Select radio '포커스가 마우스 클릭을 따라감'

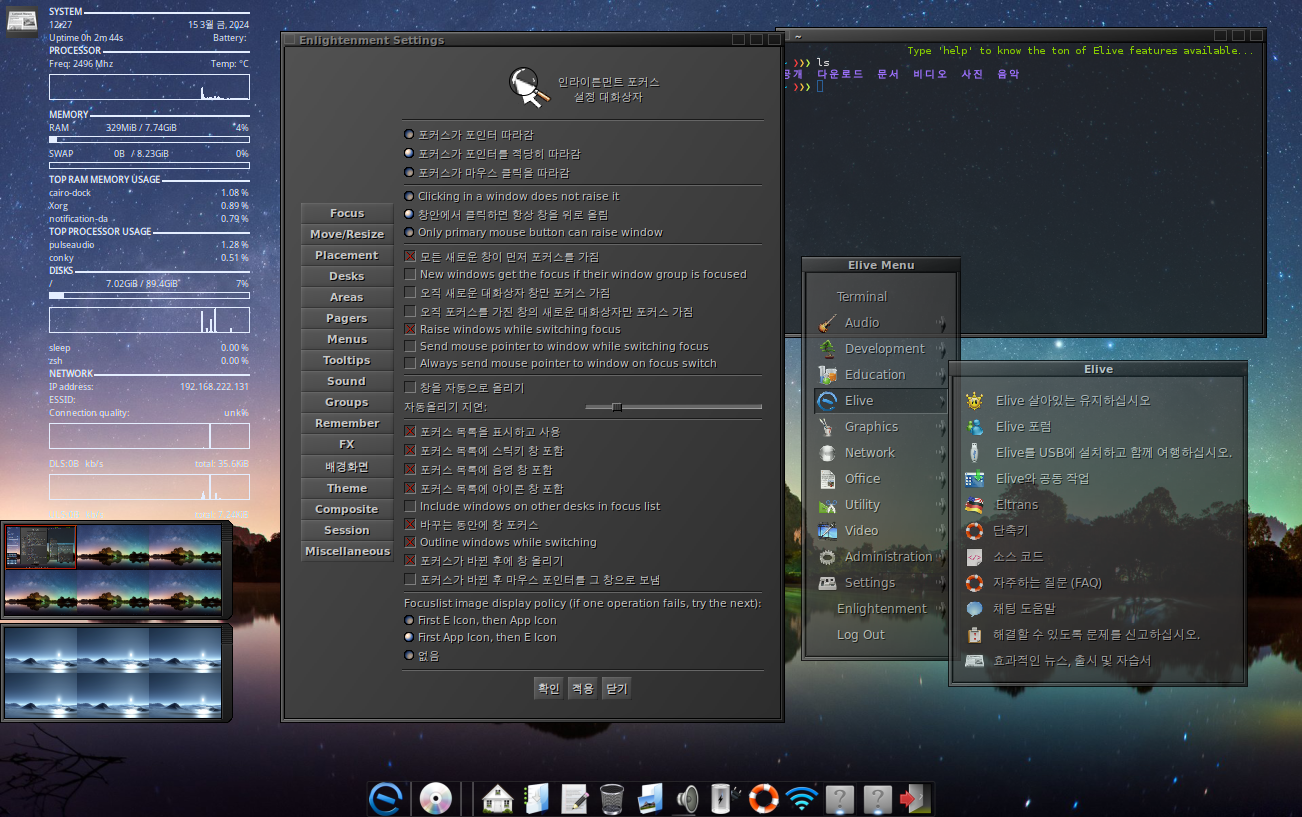(x=409, y=172)
